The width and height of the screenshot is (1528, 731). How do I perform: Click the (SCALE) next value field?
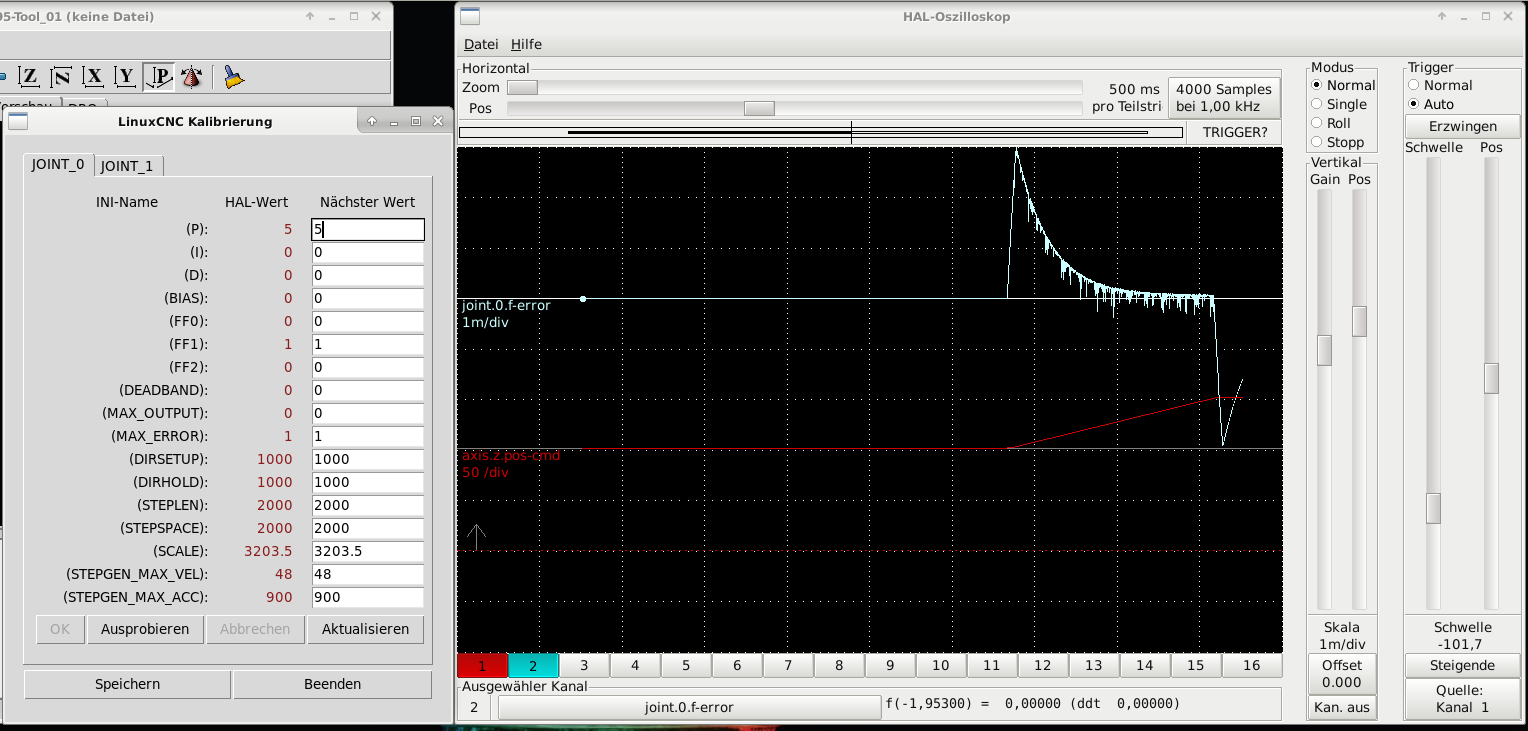(368, 551)
